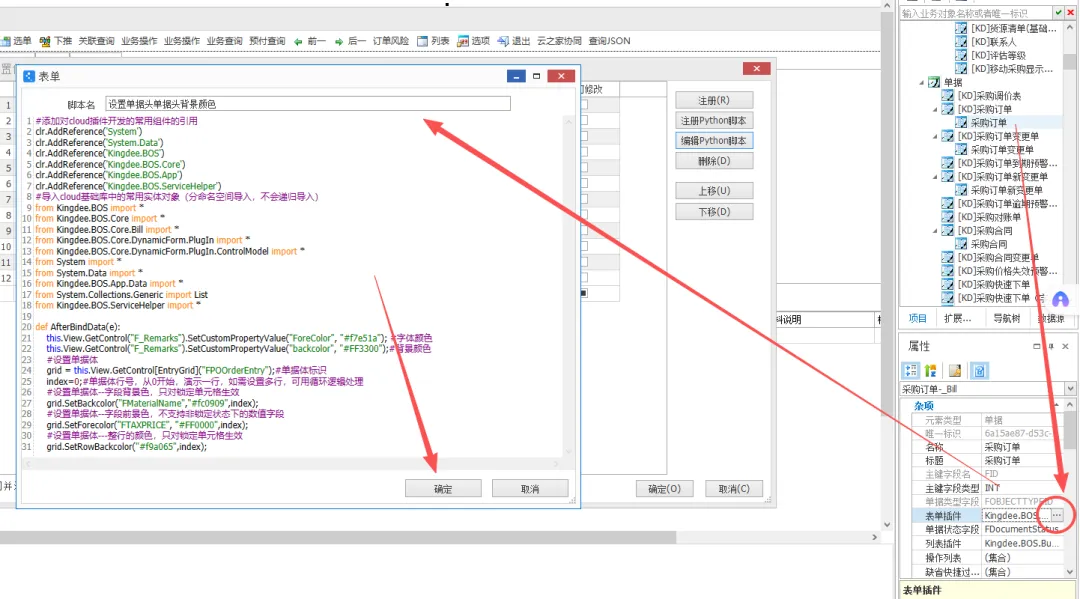Select [KD]采购调价表 node in tree
Screen dimensions: 1080x599
pos(989,96)
